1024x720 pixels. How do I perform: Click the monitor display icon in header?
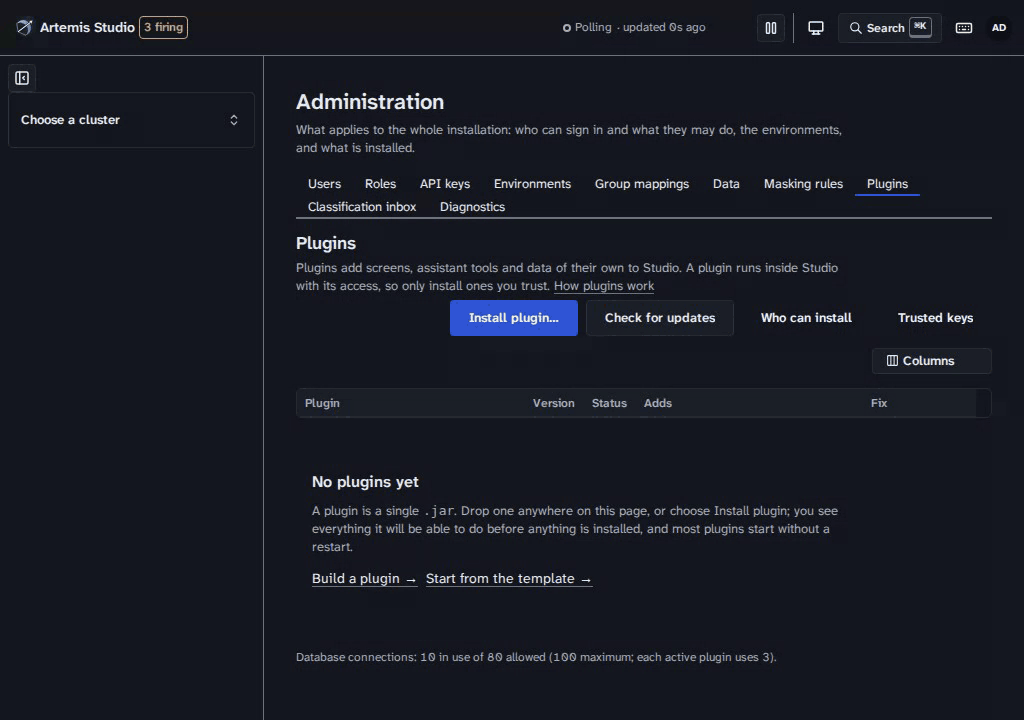click(x=816, y=28)
